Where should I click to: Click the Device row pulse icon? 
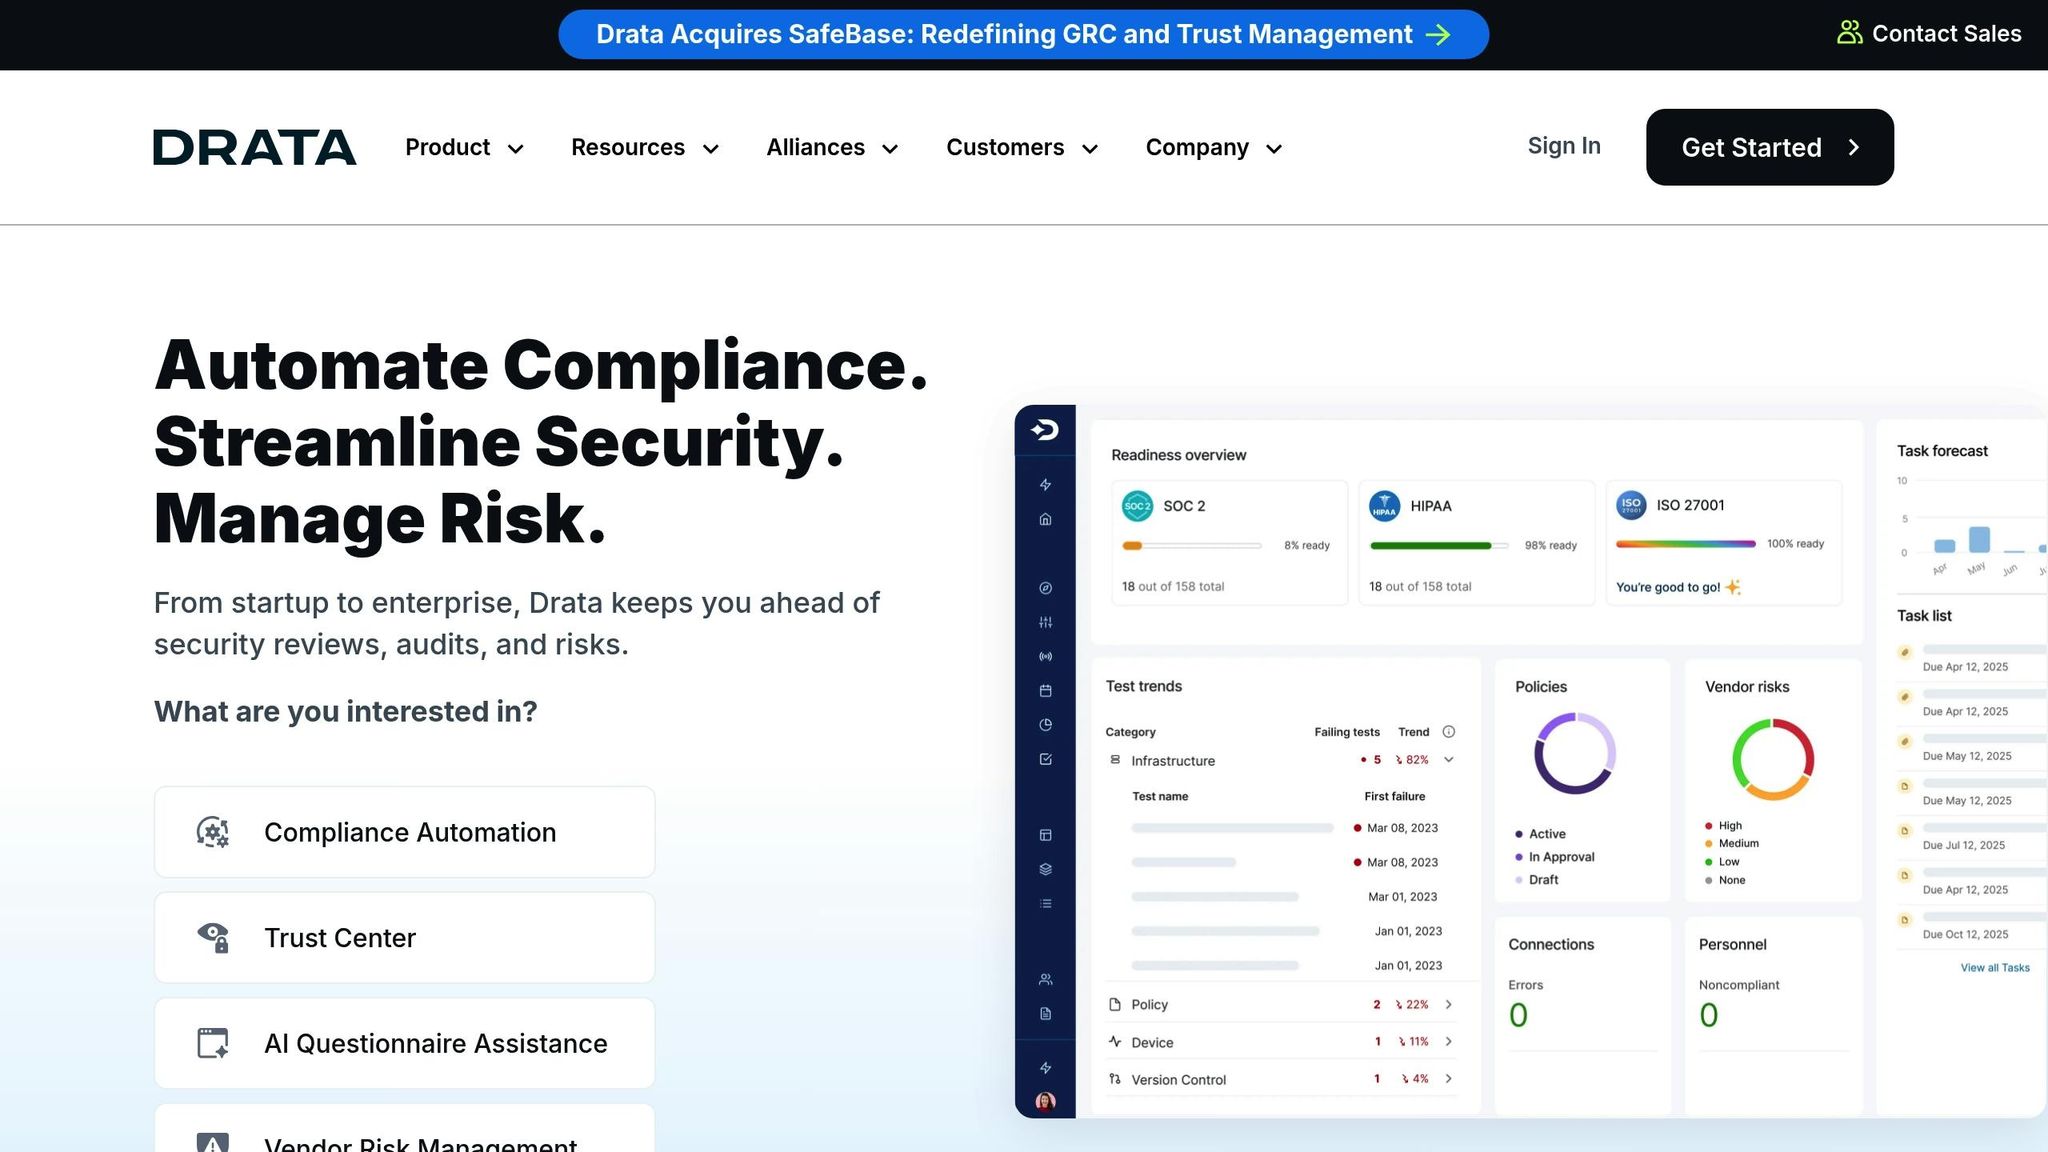[x=1115, y=1042]
